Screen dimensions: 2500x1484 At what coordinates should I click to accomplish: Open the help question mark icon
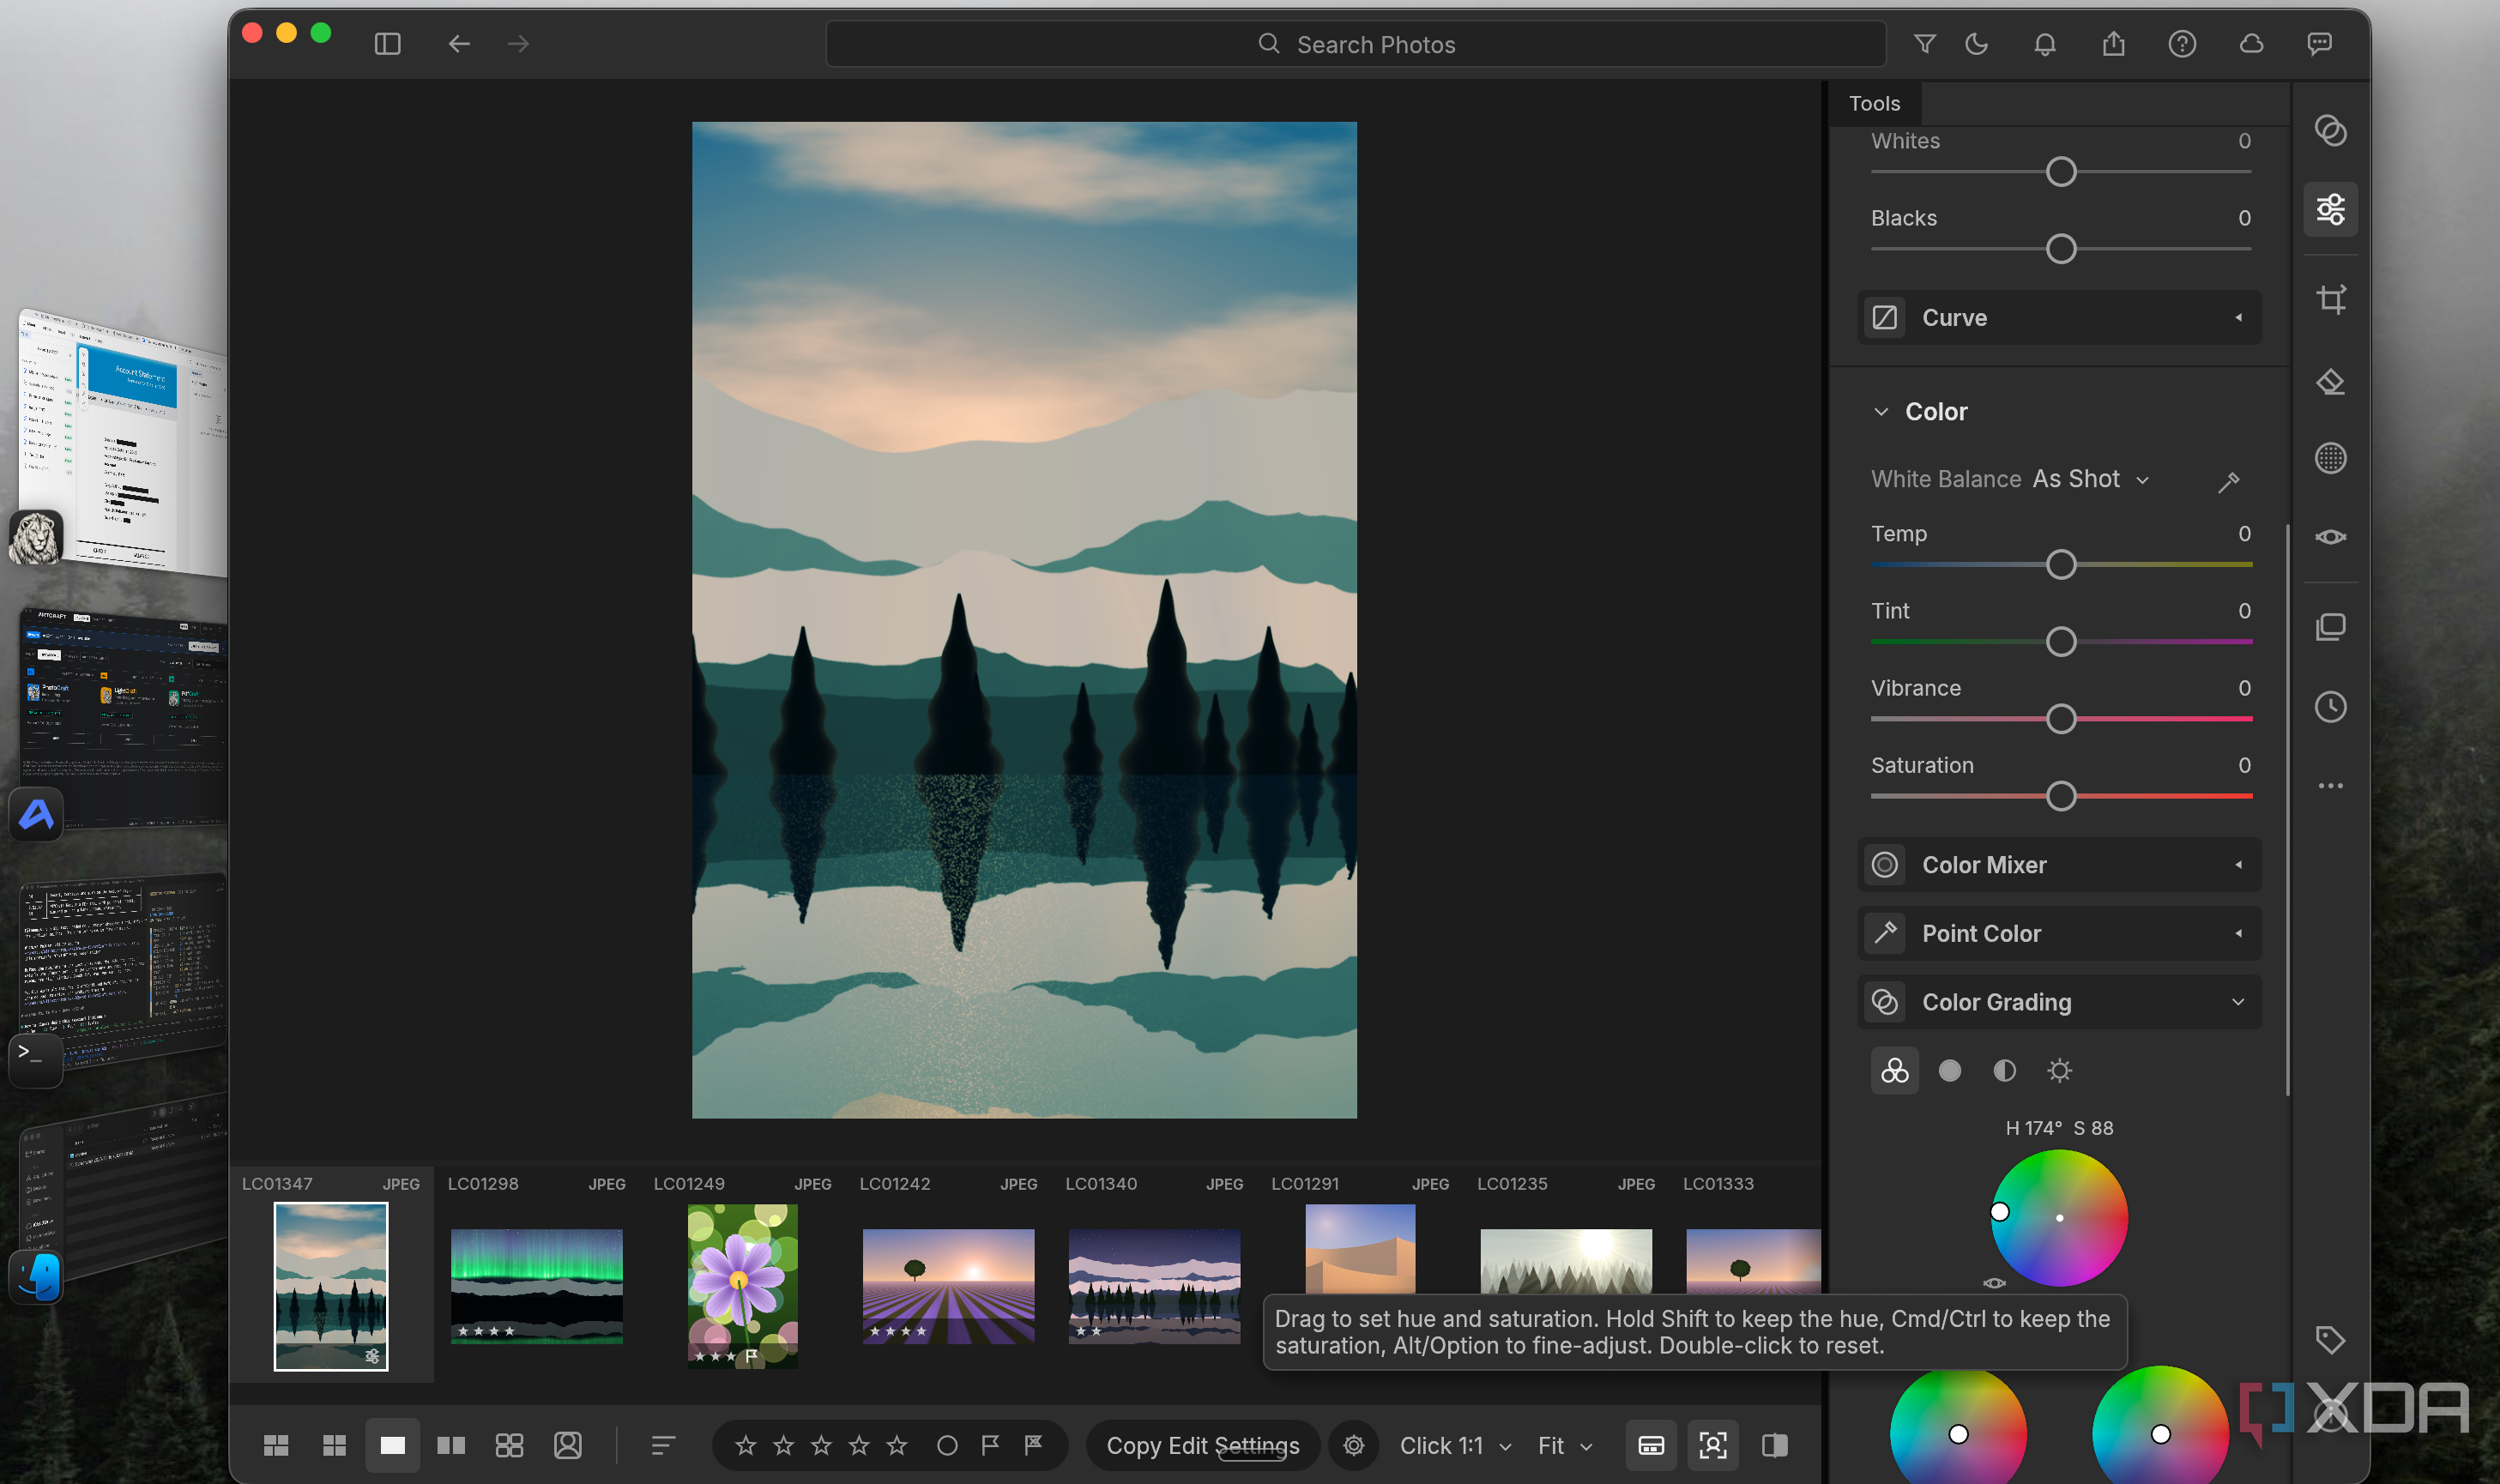2182,44
